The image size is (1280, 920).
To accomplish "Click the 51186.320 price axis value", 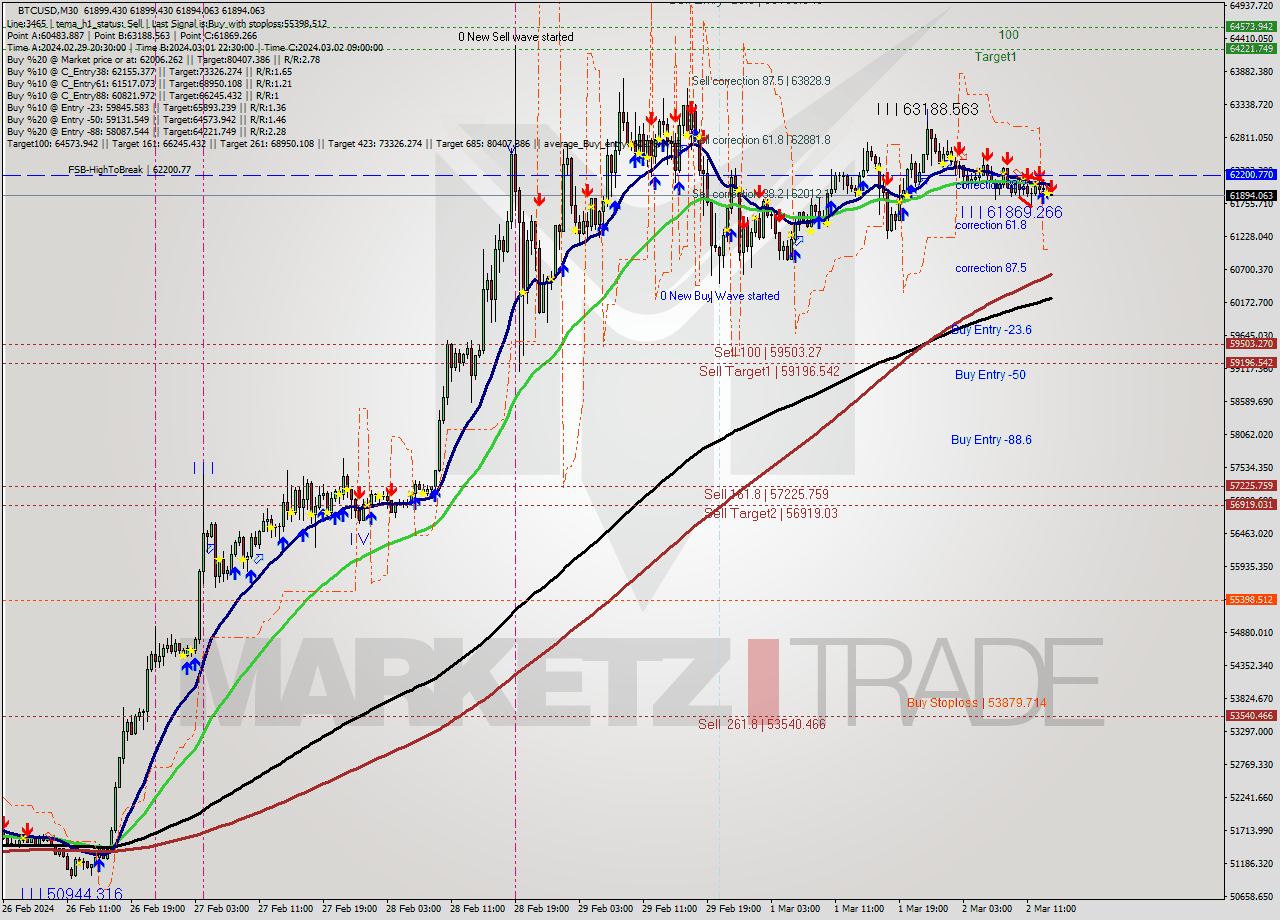I will click(1250, 863).
